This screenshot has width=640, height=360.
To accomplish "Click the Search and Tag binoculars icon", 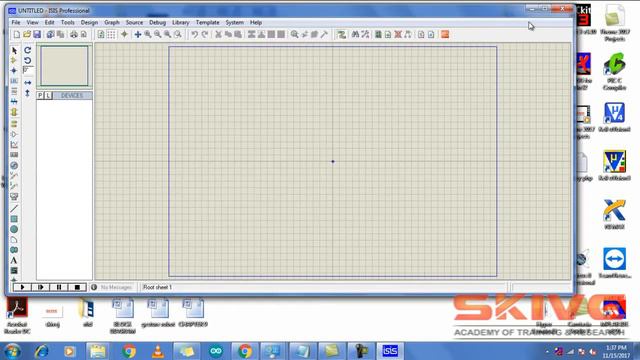I will [355, 35].
